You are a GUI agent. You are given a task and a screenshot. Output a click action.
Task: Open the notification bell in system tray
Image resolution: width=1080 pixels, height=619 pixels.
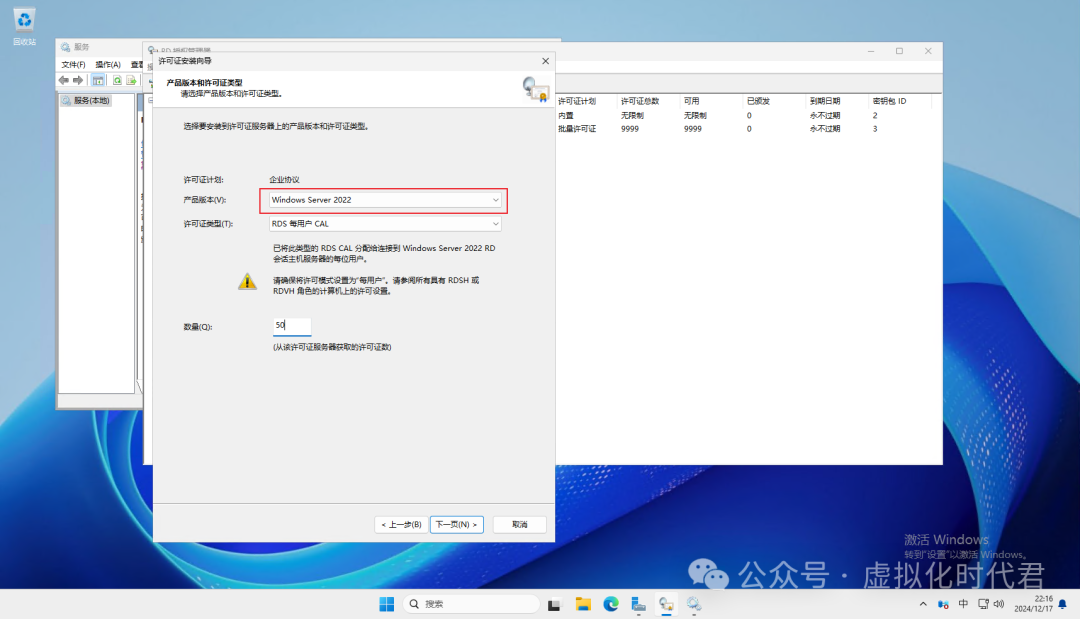coord(1060,604)
